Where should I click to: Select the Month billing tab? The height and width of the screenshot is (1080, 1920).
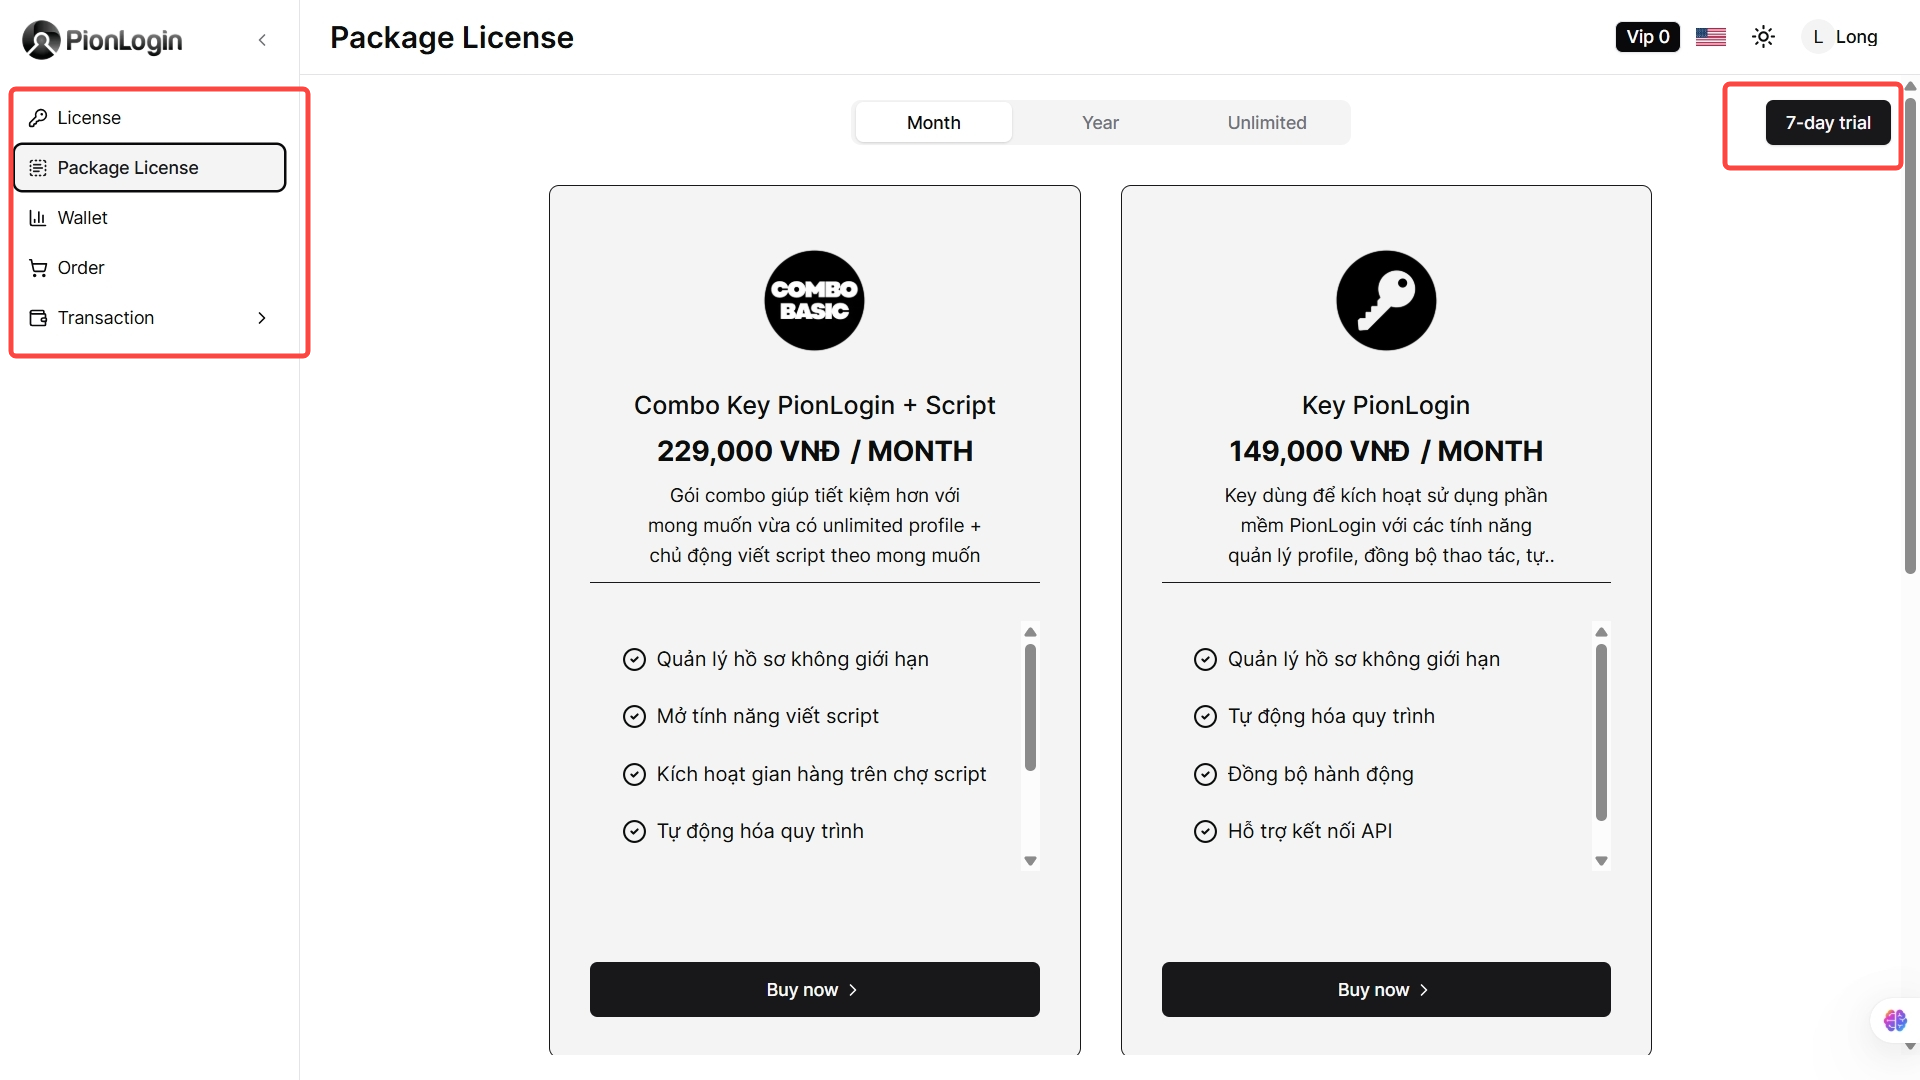click(933, 123)
